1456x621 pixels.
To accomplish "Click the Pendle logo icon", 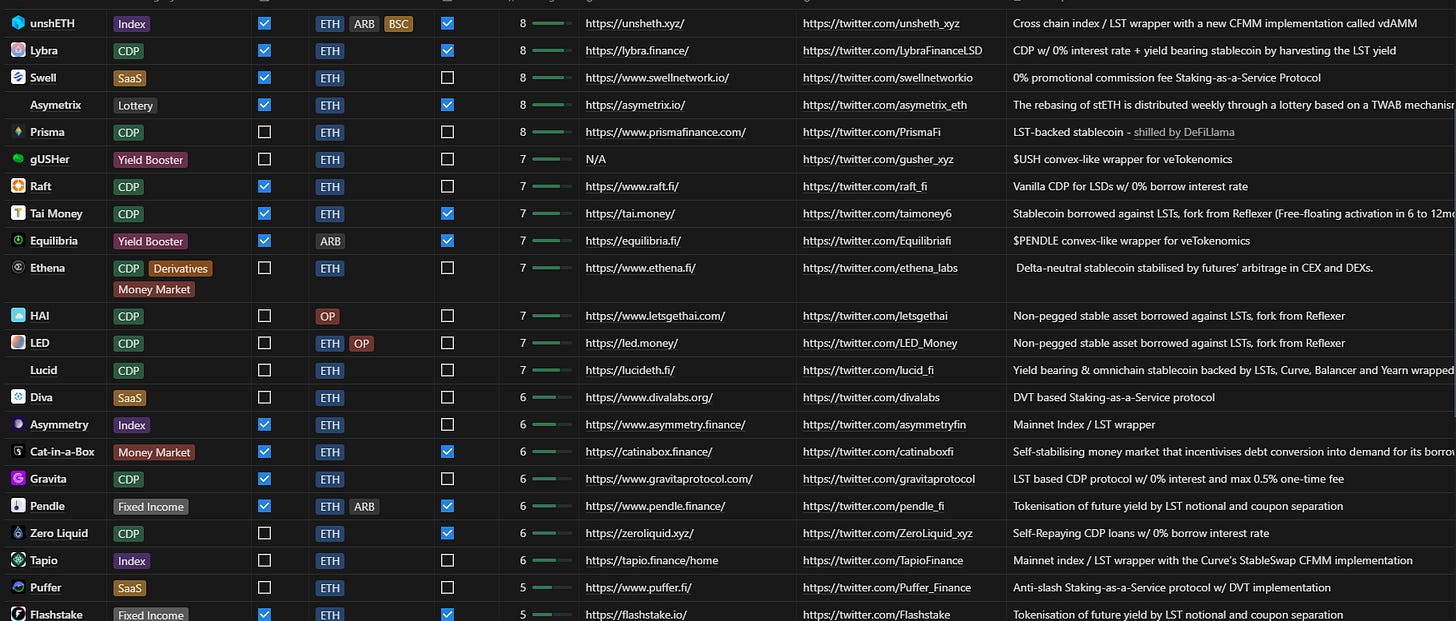I will coord(18,506).
